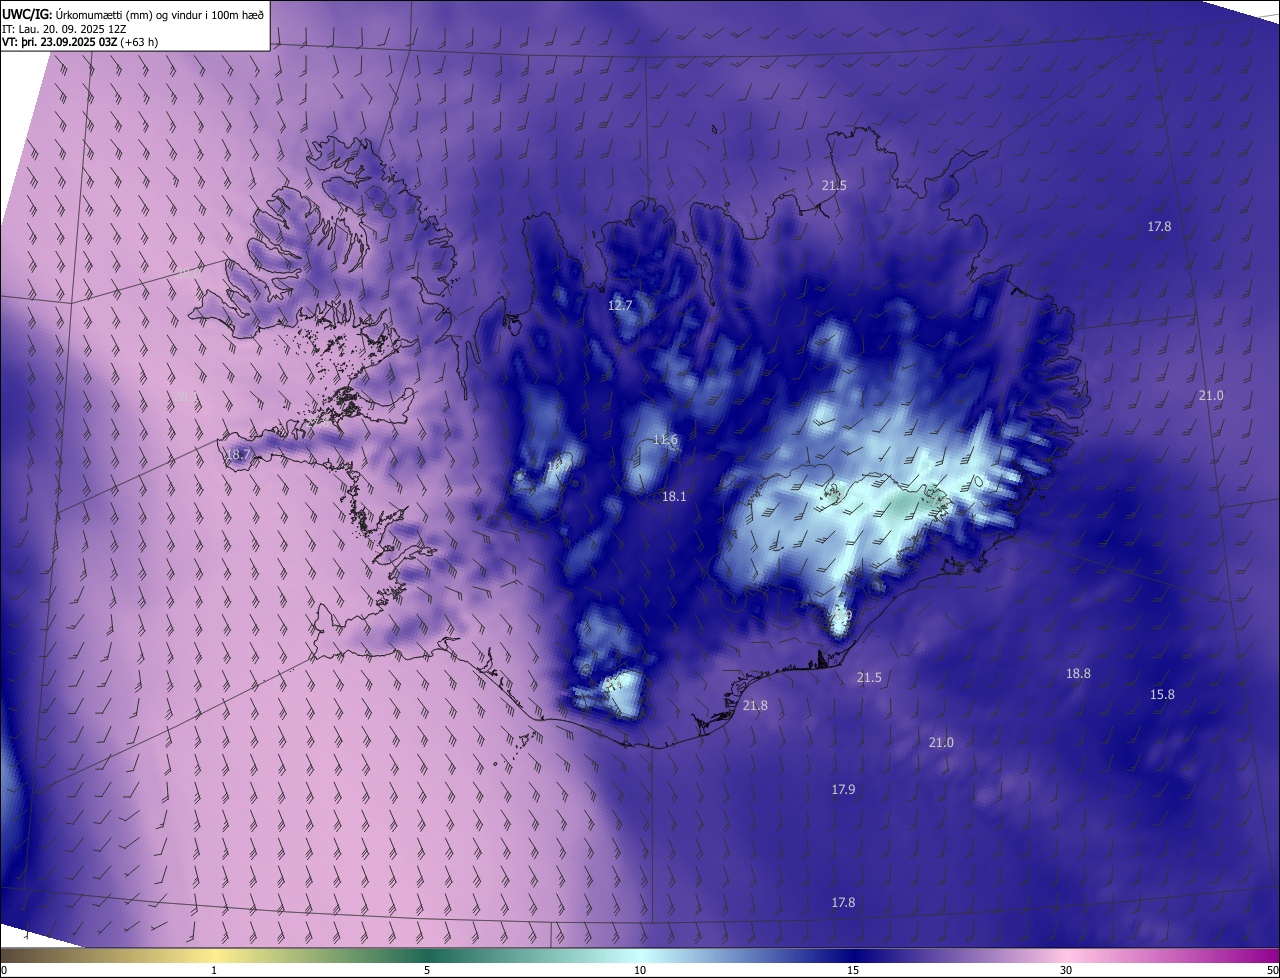Click the 21.0 value at the eastern edge
Screen dimensions: 1280x978
(1211, 395)
